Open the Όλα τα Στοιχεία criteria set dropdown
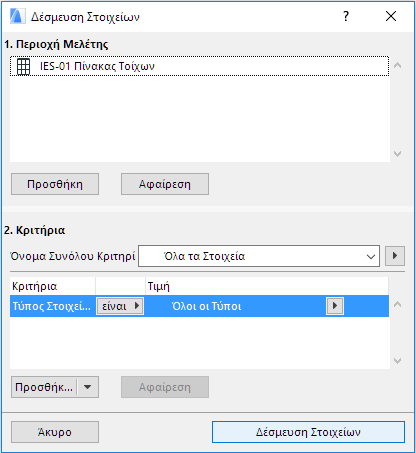 (x=259, y=256)
